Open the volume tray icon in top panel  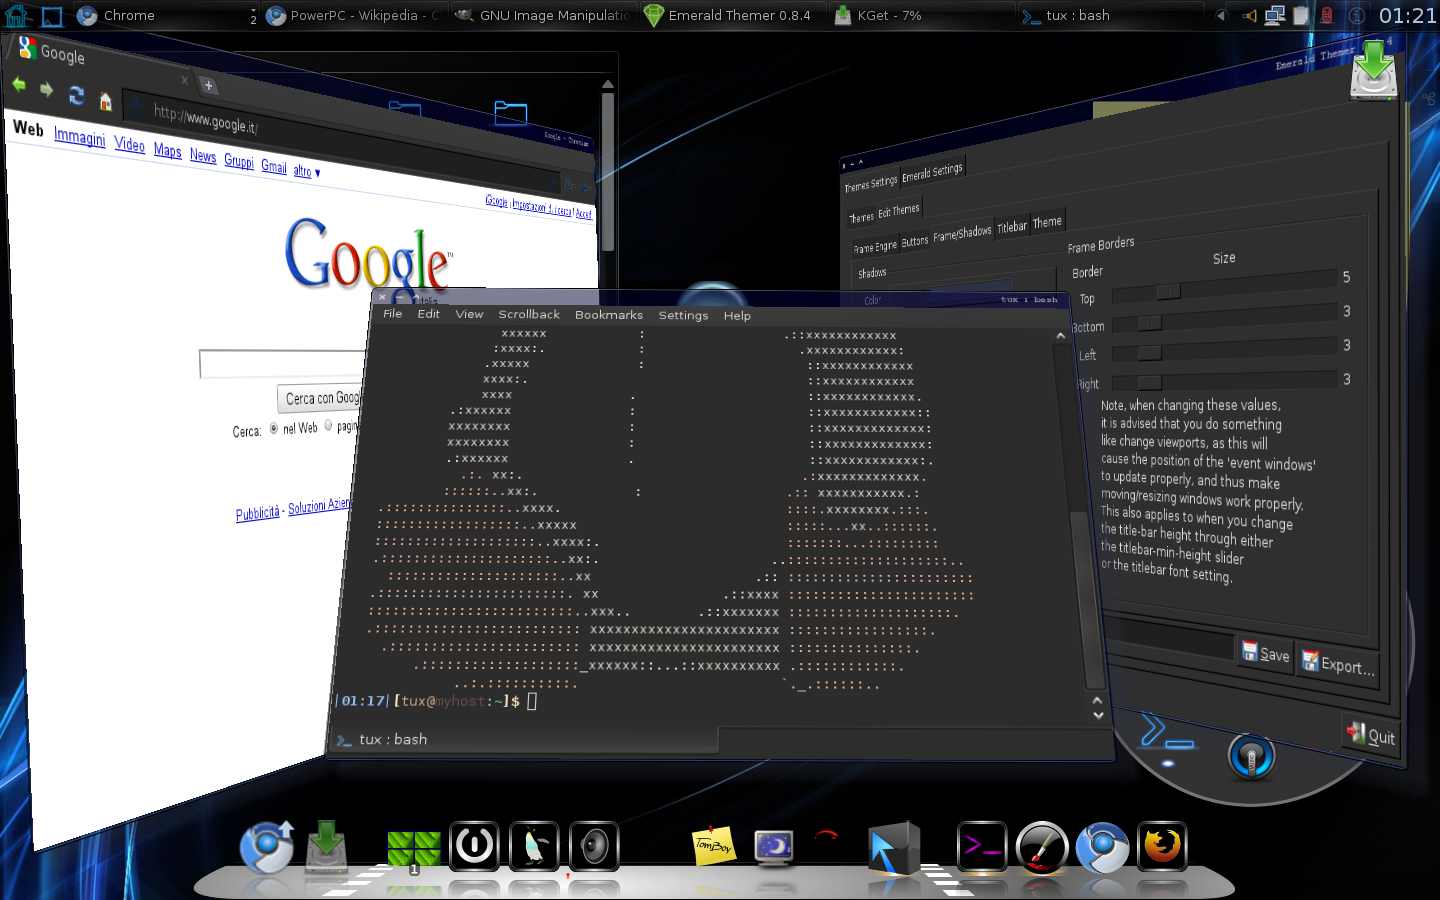click(1250, 15)
